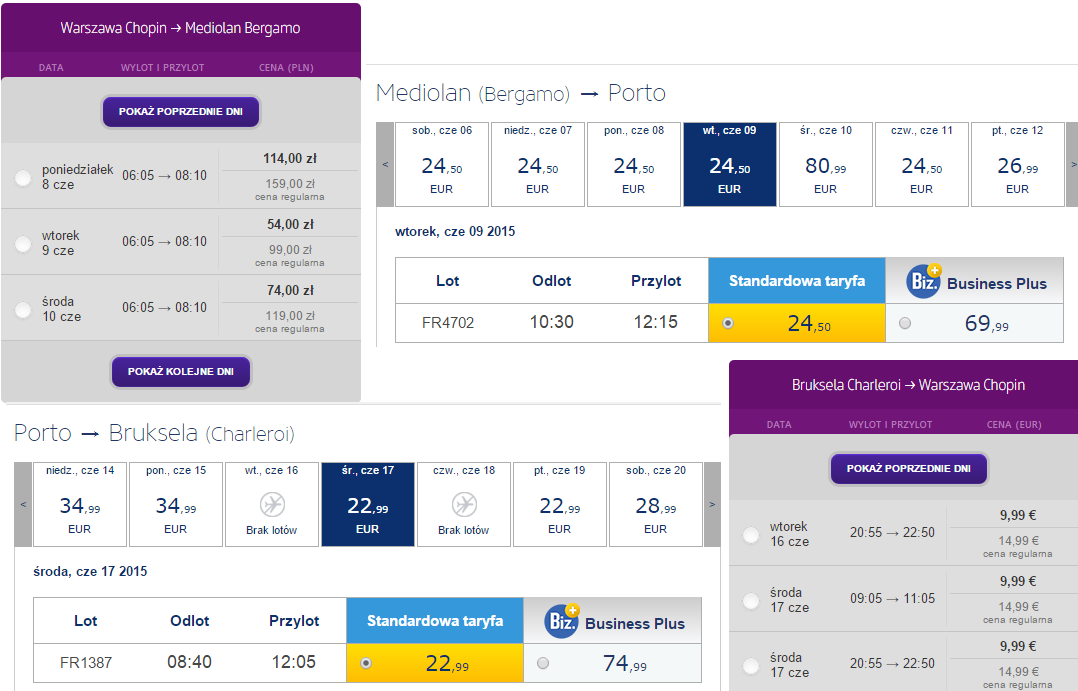Click Biz Business Plus logo for Bruksela flight
Screen dimensions: 1078x691
pos(562,622)
